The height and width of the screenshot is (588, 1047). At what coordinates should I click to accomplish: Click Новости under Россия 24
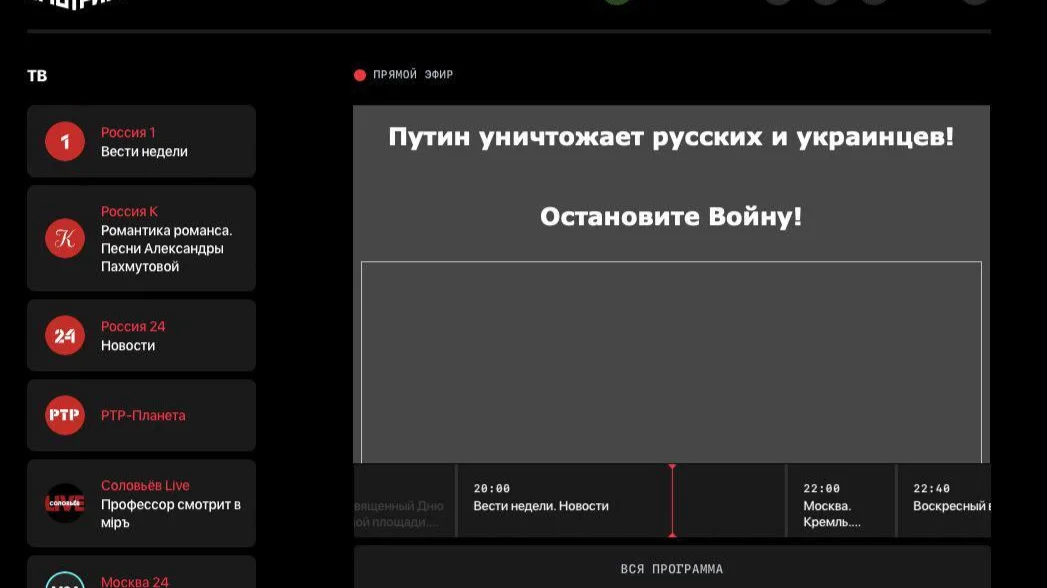coord(128,346)
